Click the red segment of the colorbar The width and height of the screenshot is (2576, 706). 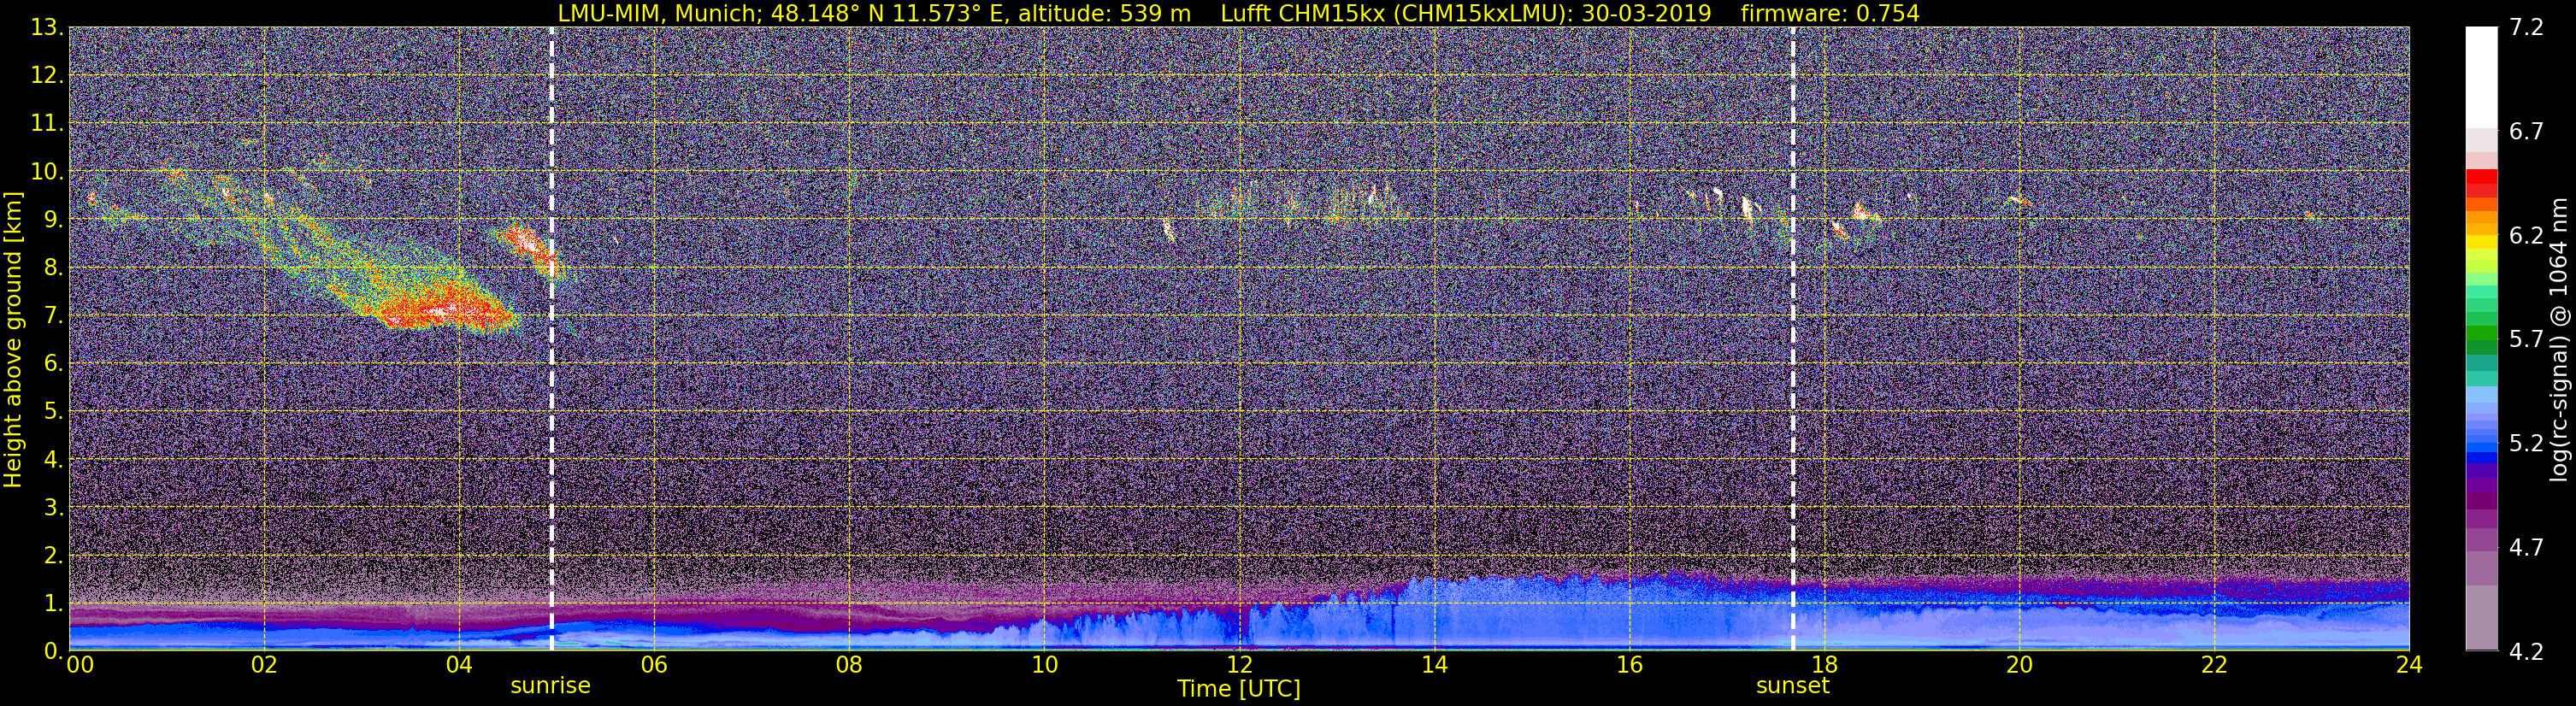[2481, 178]
